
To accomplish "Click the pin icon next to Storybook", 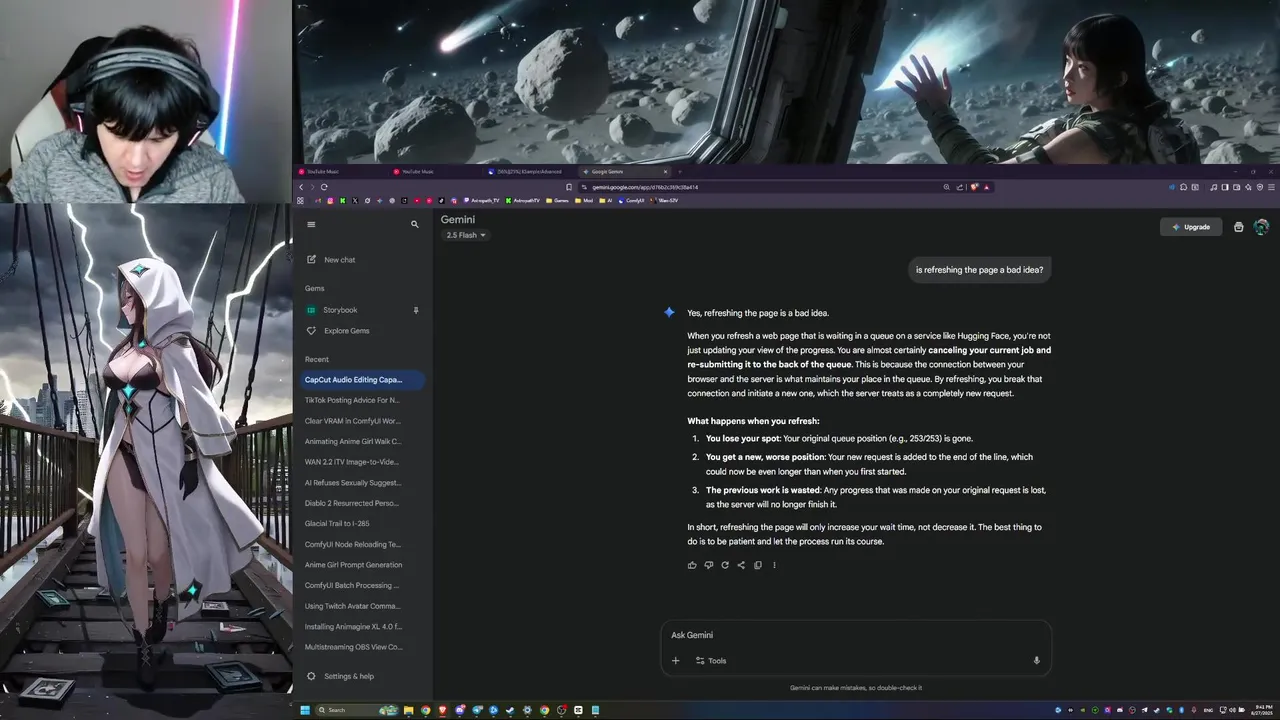I will tap(416, 310).
